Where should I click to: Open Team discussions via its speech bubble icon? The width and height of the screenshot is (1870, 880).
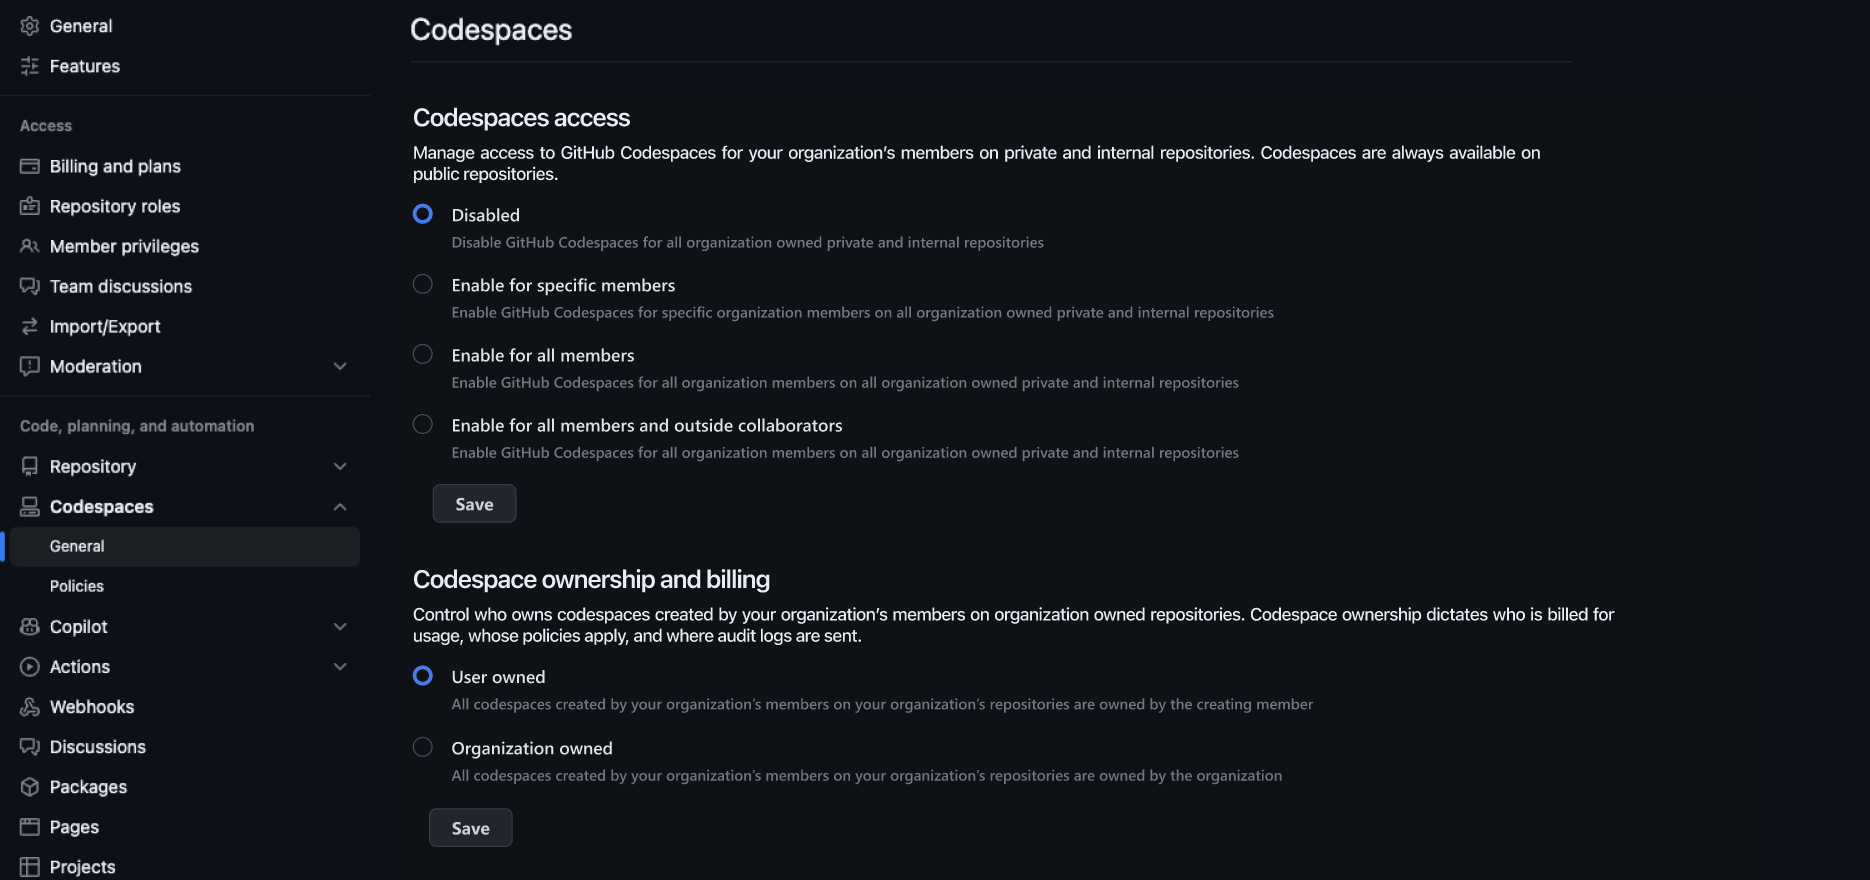[30, 286]
